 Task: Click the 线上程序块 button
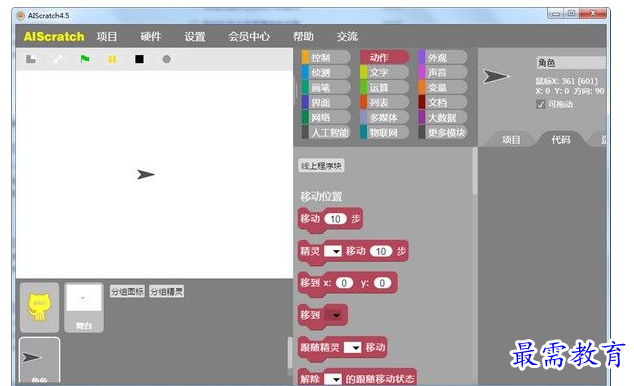pyautogui.click(x=321, y=166)
